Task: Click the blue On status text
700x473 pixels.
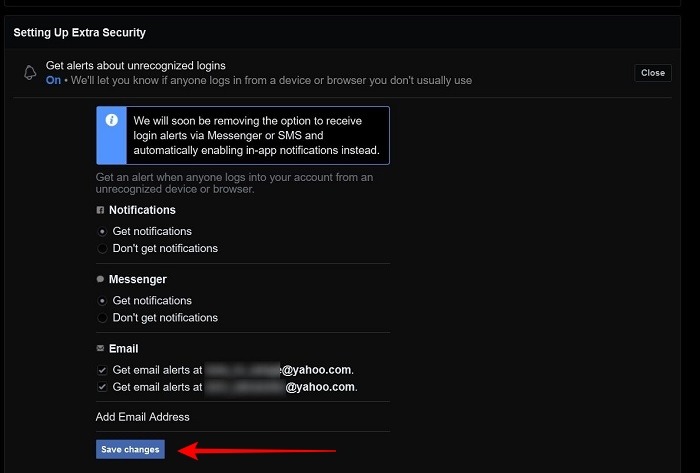Action: point(53,80)
